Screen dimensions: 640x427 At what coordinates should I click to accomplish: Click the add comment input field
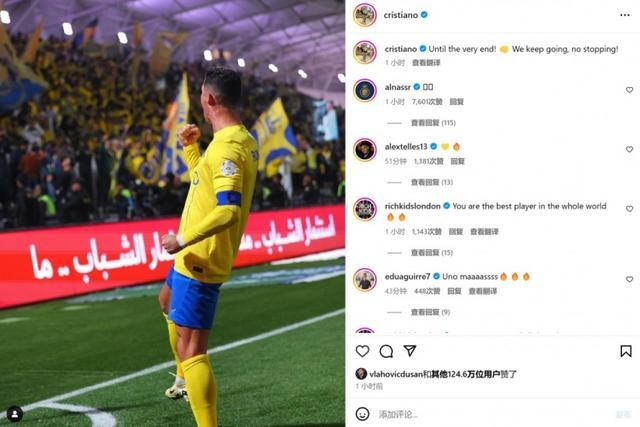pyautogui.click(x=494, y=414)
